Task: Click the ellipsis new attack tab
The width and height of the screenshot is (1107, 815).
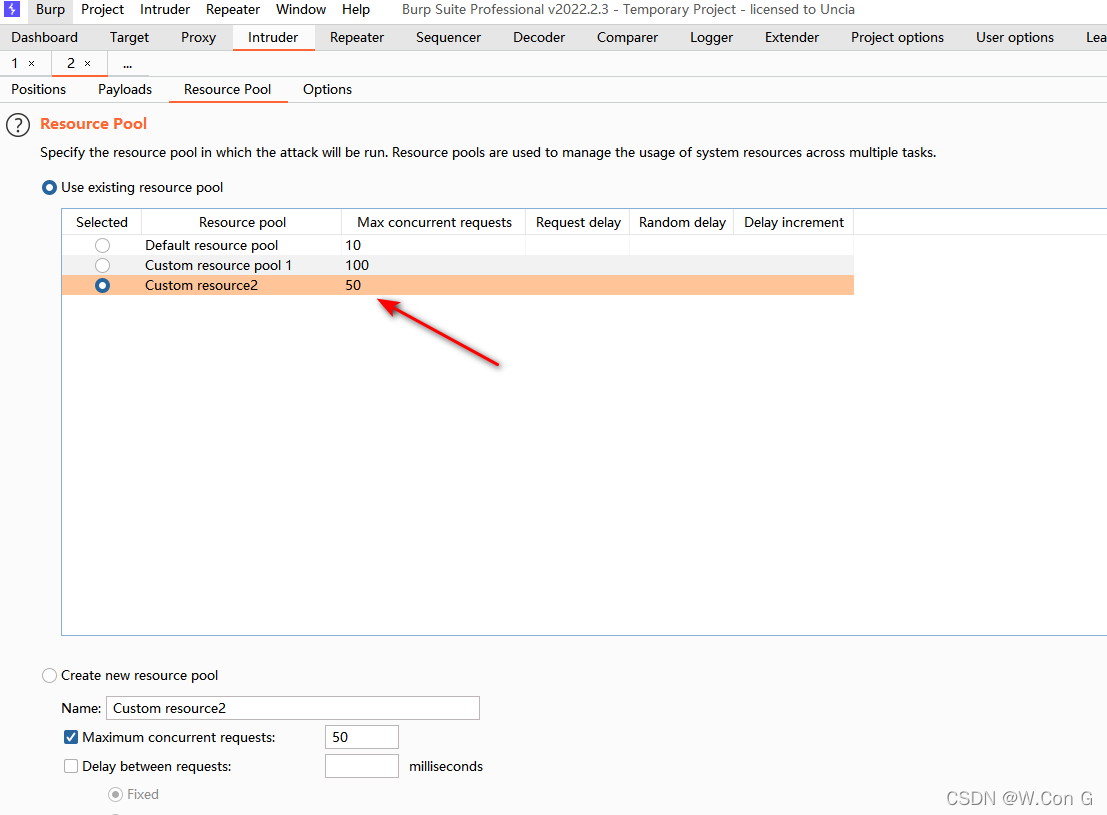Action: coord(127,64)
